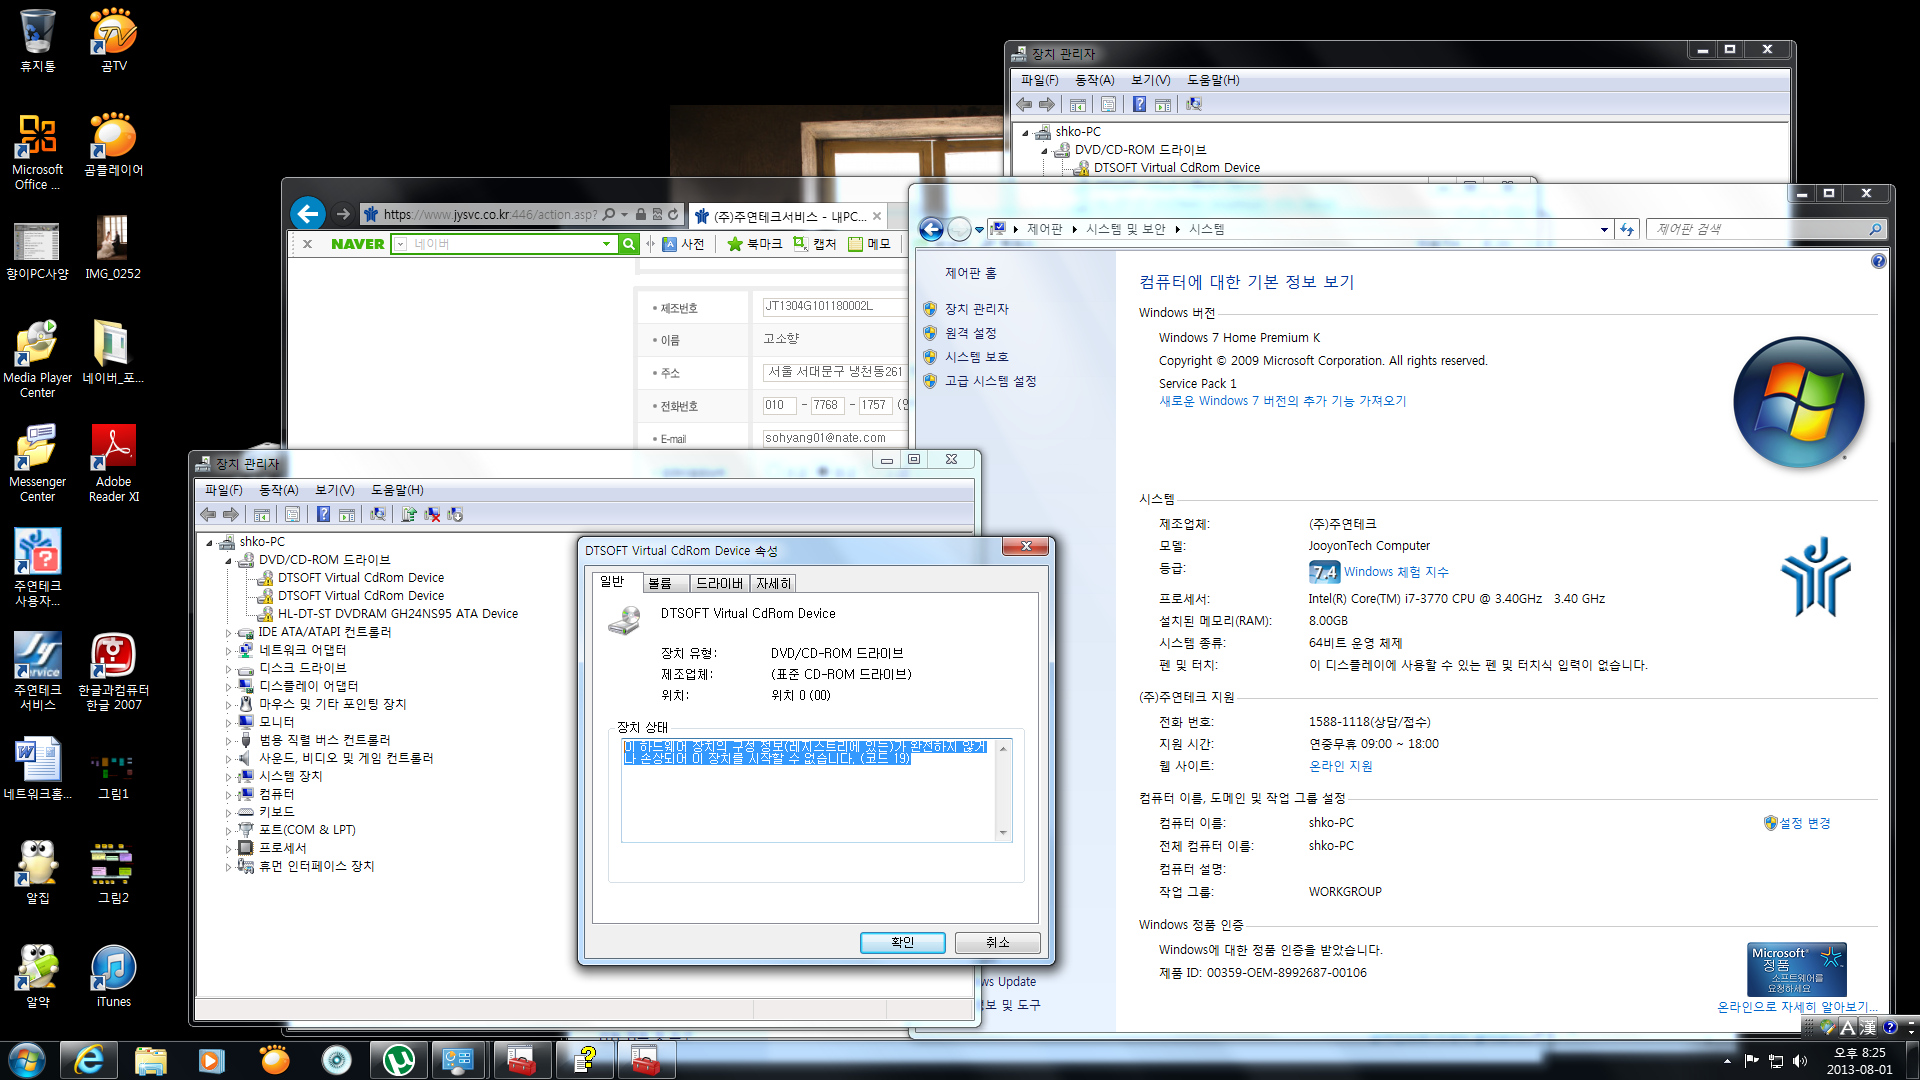
Task: Click blue help icon in front Device Manager toolbar
Action: 323,515
